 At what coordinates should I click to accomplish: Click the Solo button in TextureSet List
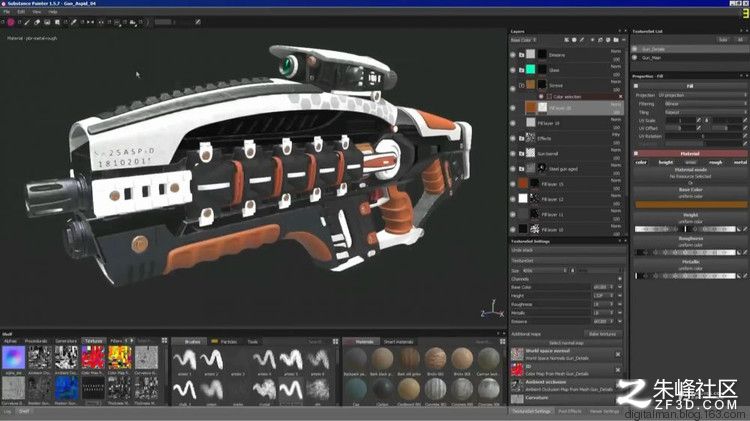pyautogui.click(x=724, y=40)
